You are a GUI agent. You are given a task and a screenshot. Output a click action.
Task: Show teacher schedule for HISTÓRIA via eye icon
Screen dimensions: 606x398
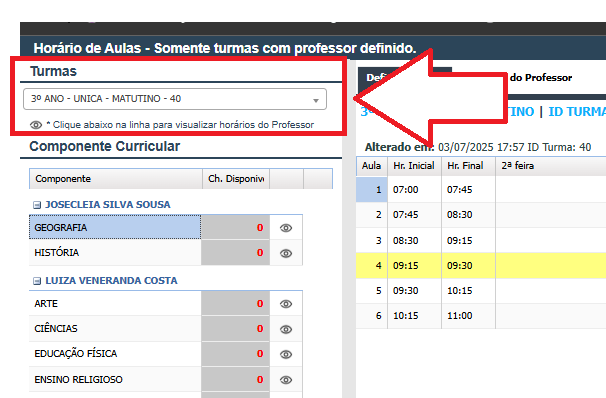coord(286,253)
